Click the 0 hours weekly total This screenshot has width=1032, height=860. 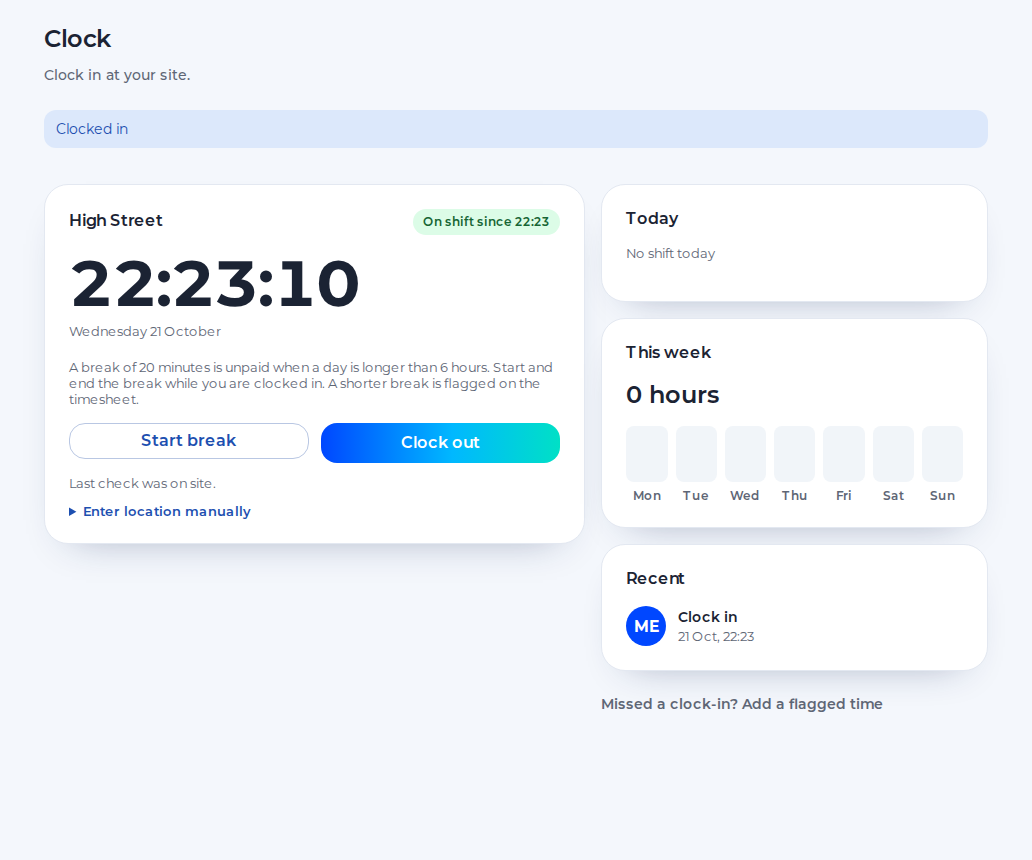tap(673, 395)
